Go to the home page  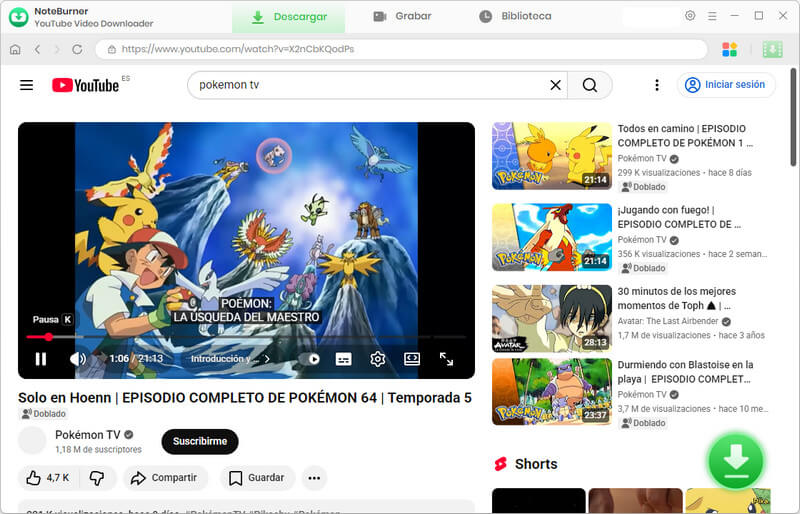click(x=15, y=50)
